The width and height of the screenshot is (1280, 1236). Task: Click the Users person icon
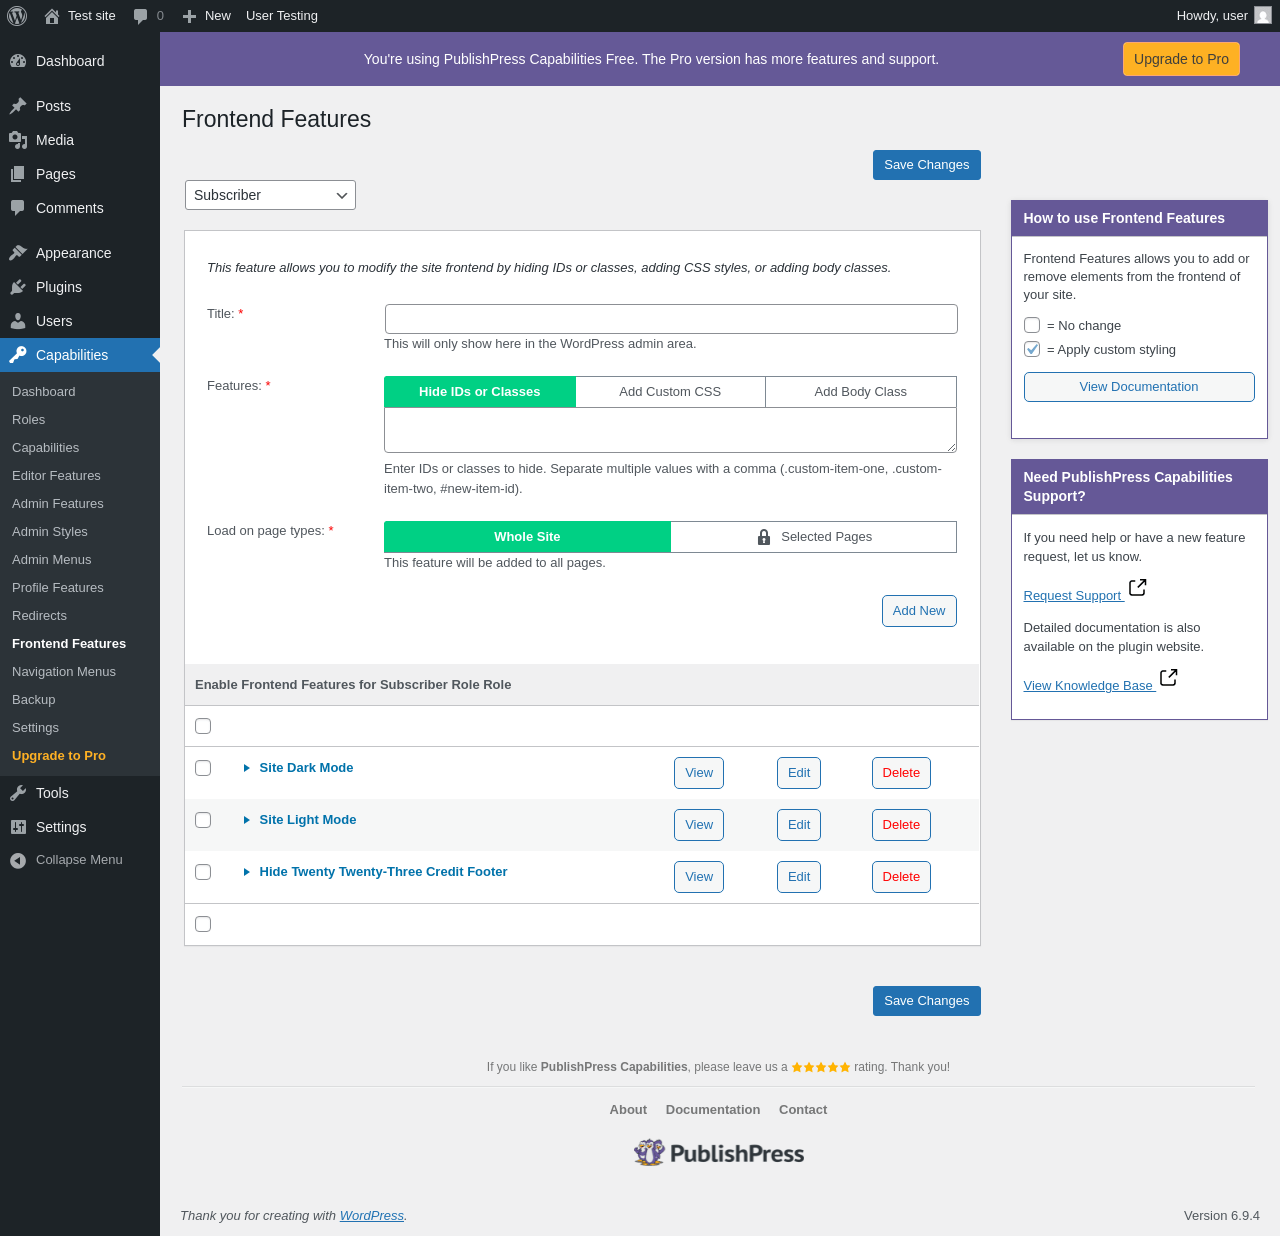18,321
